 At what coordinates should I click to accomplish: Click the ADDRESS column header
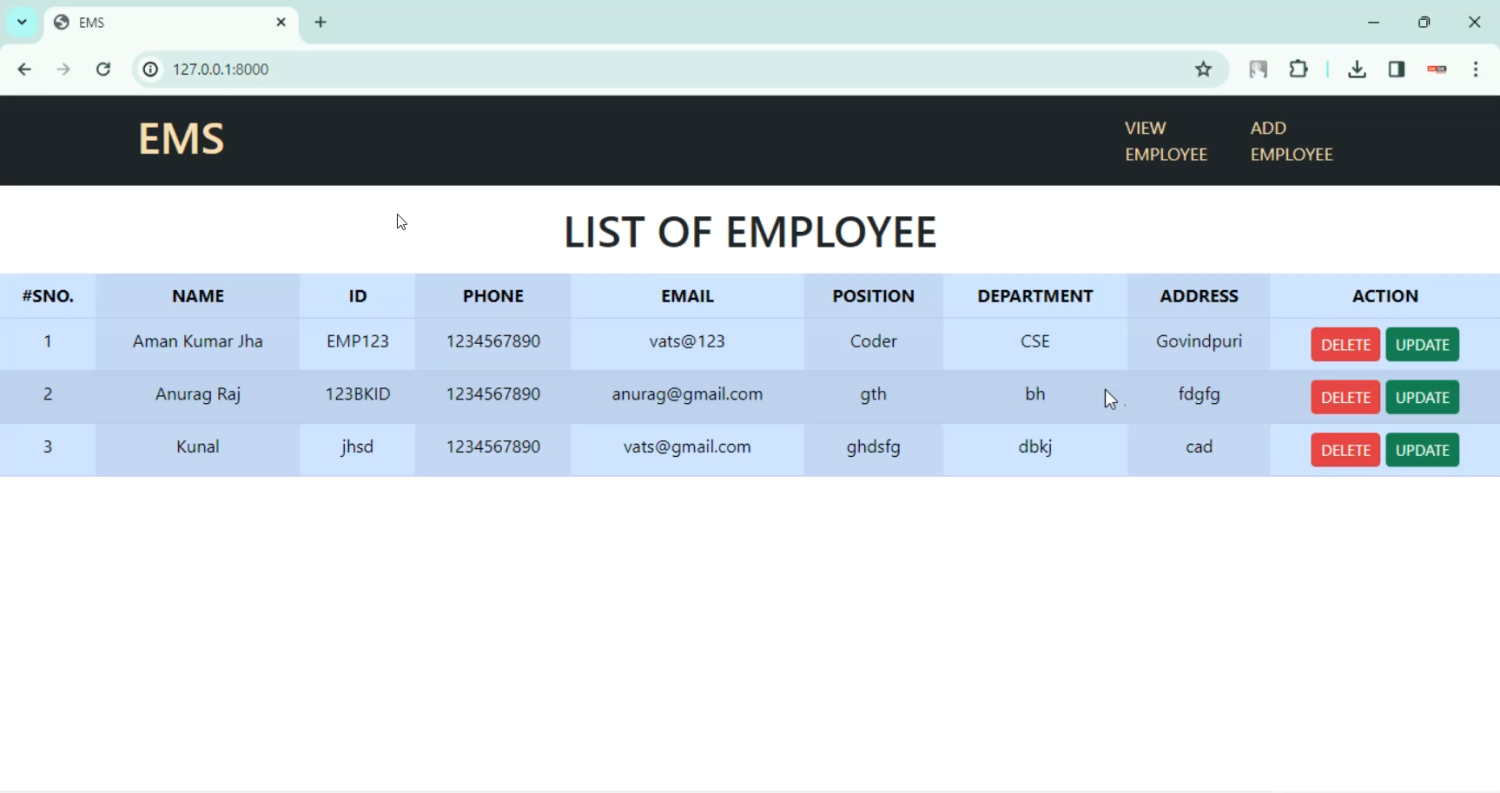1199,296
